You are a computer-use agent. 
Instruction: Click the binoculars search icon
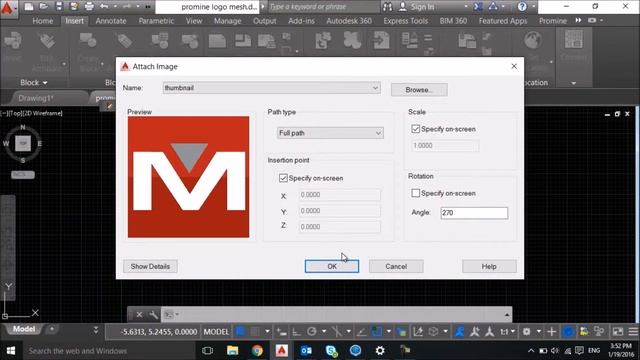click(x=387, y=7)
